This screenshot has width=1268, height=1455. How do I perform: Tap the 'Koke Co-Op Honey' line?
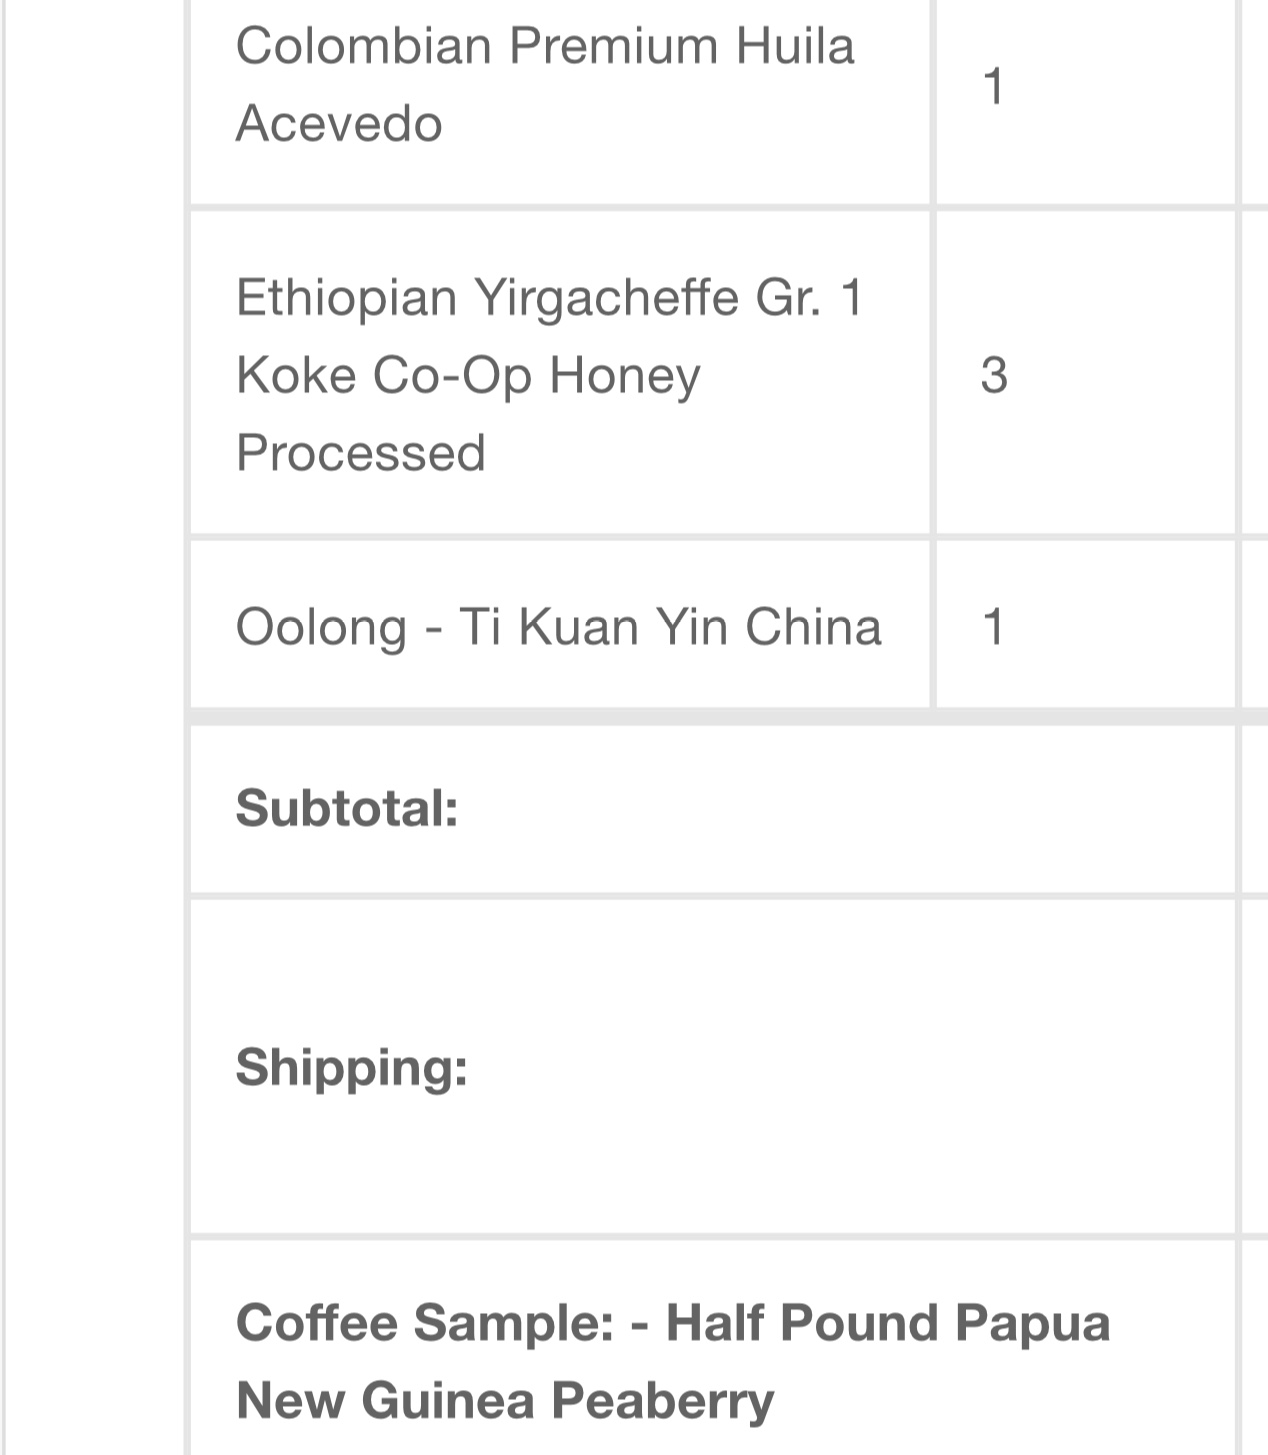[468, 376]
